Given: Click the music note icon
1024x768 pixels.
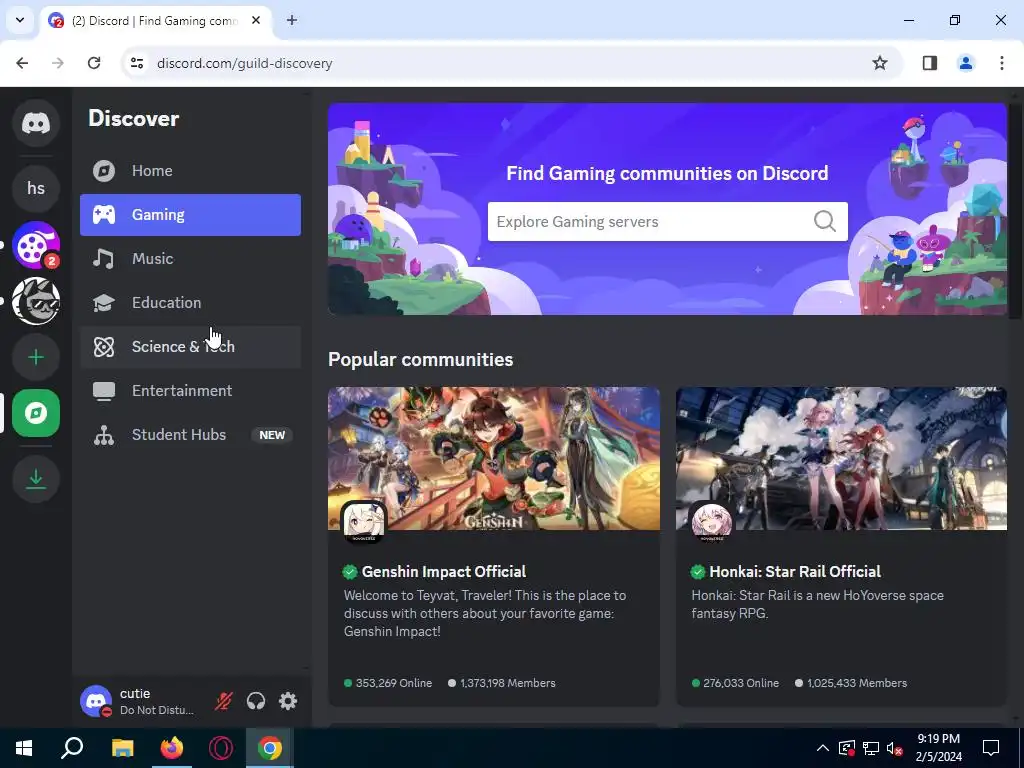Looking at the screenshot, I should coord(103,259).
